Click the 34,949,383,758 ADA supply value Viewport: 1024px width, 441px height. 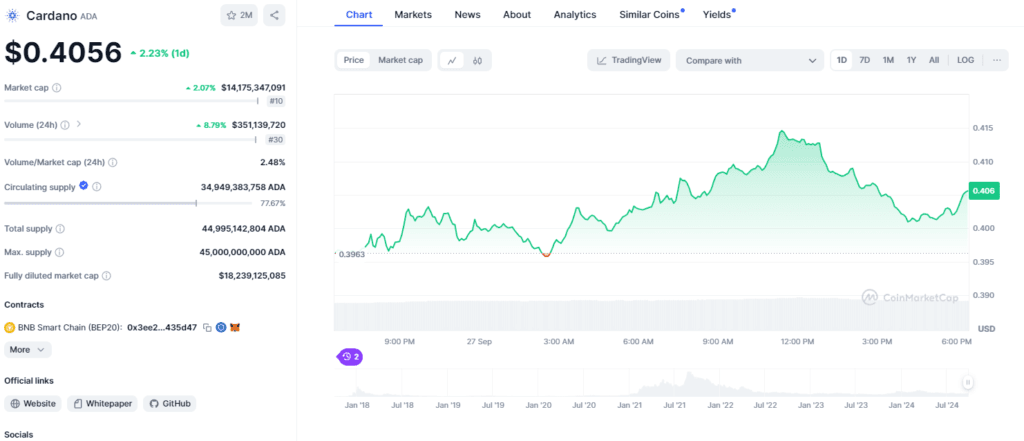point(243,187)
